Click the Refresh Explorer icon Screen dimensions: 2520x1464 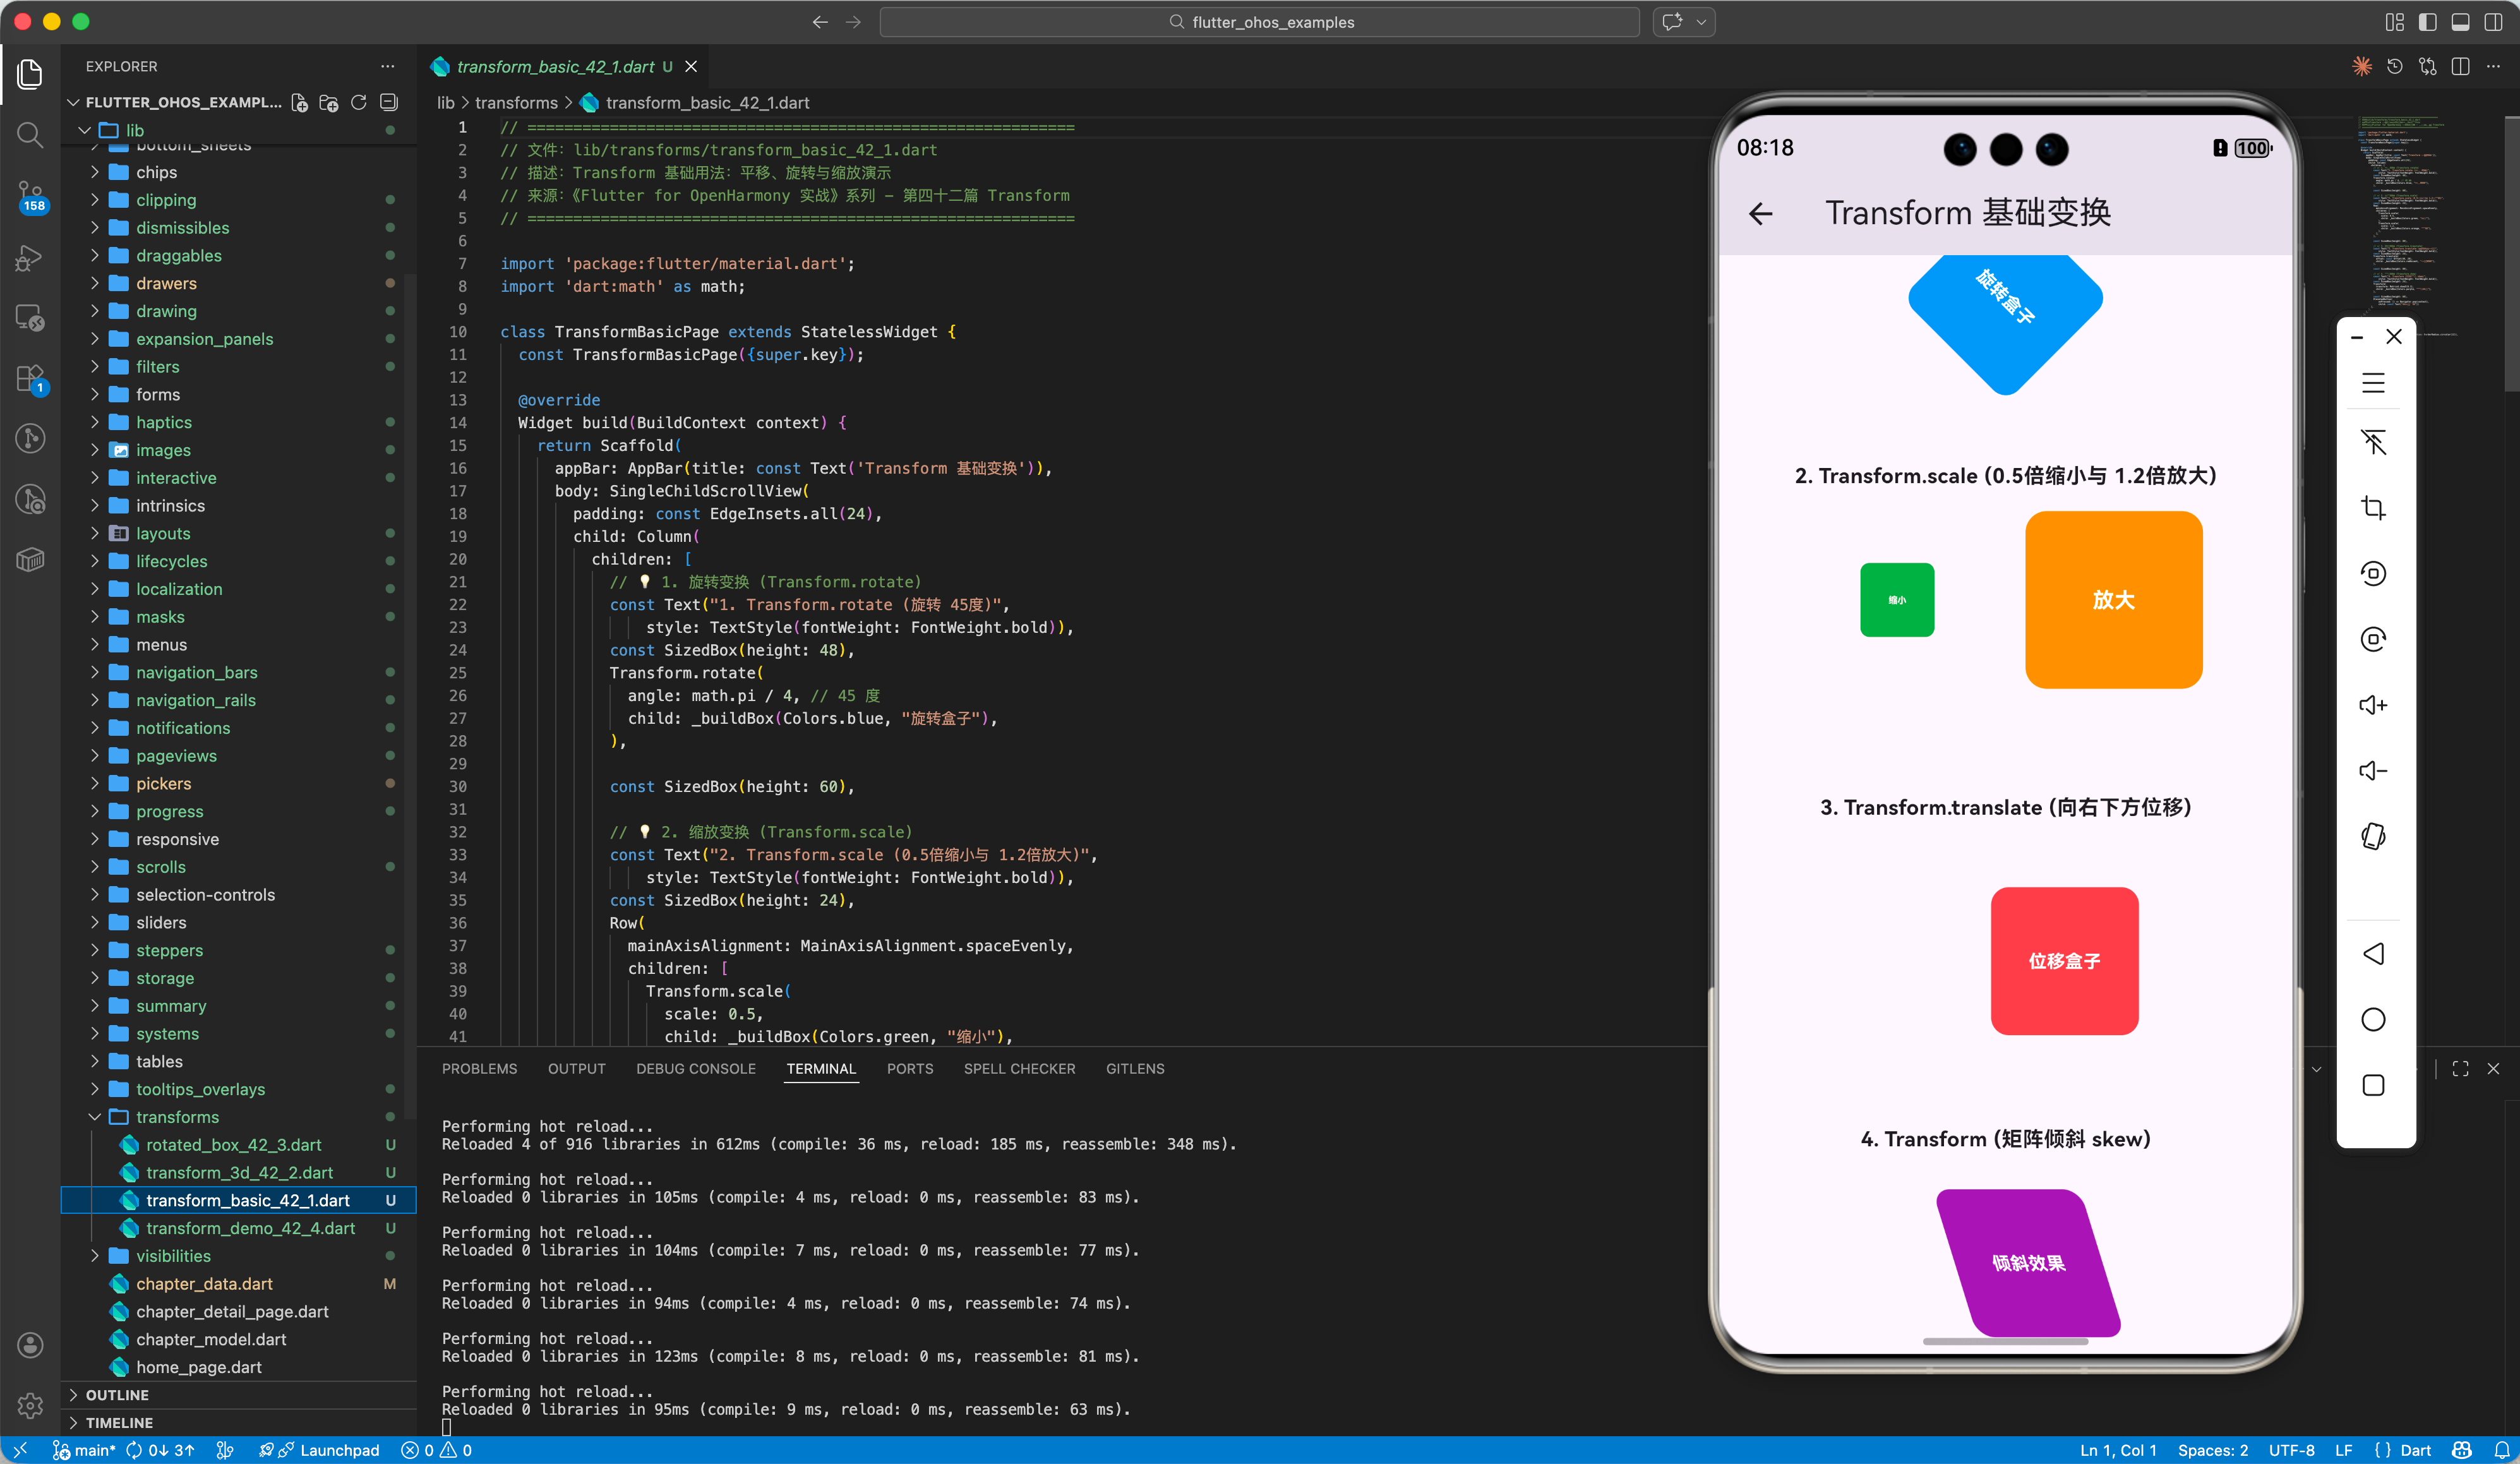click(359, 103)
